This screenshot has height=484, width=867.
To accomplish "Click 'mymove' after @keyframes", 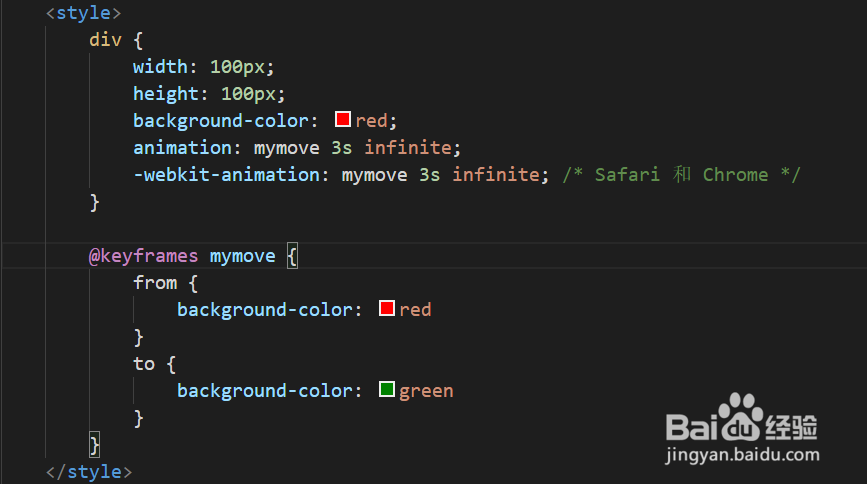I will coord(242,257).
